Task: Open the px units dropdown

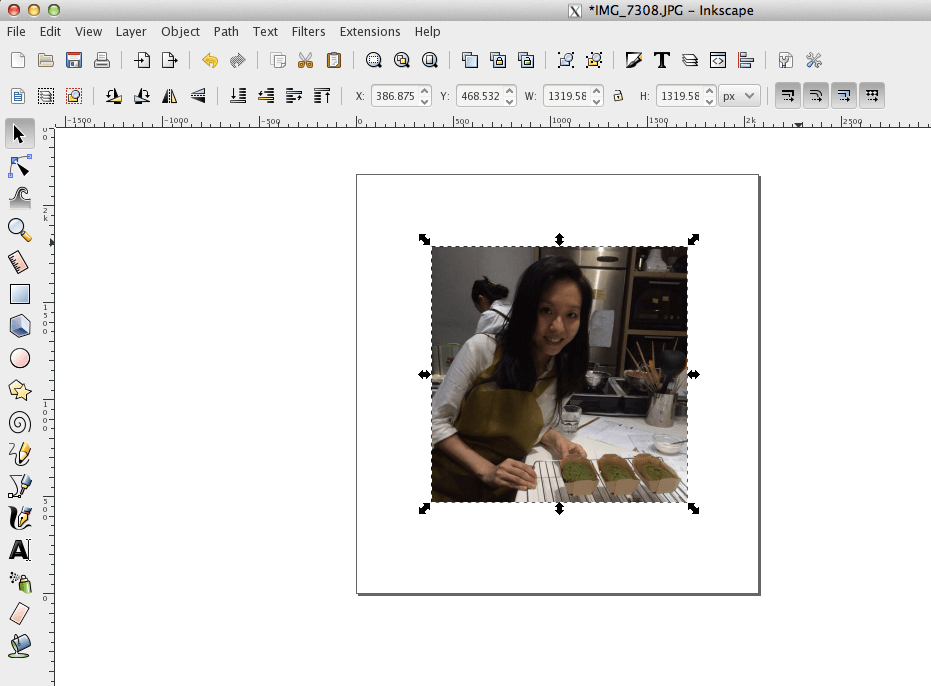Action: [x=739, y=96]
